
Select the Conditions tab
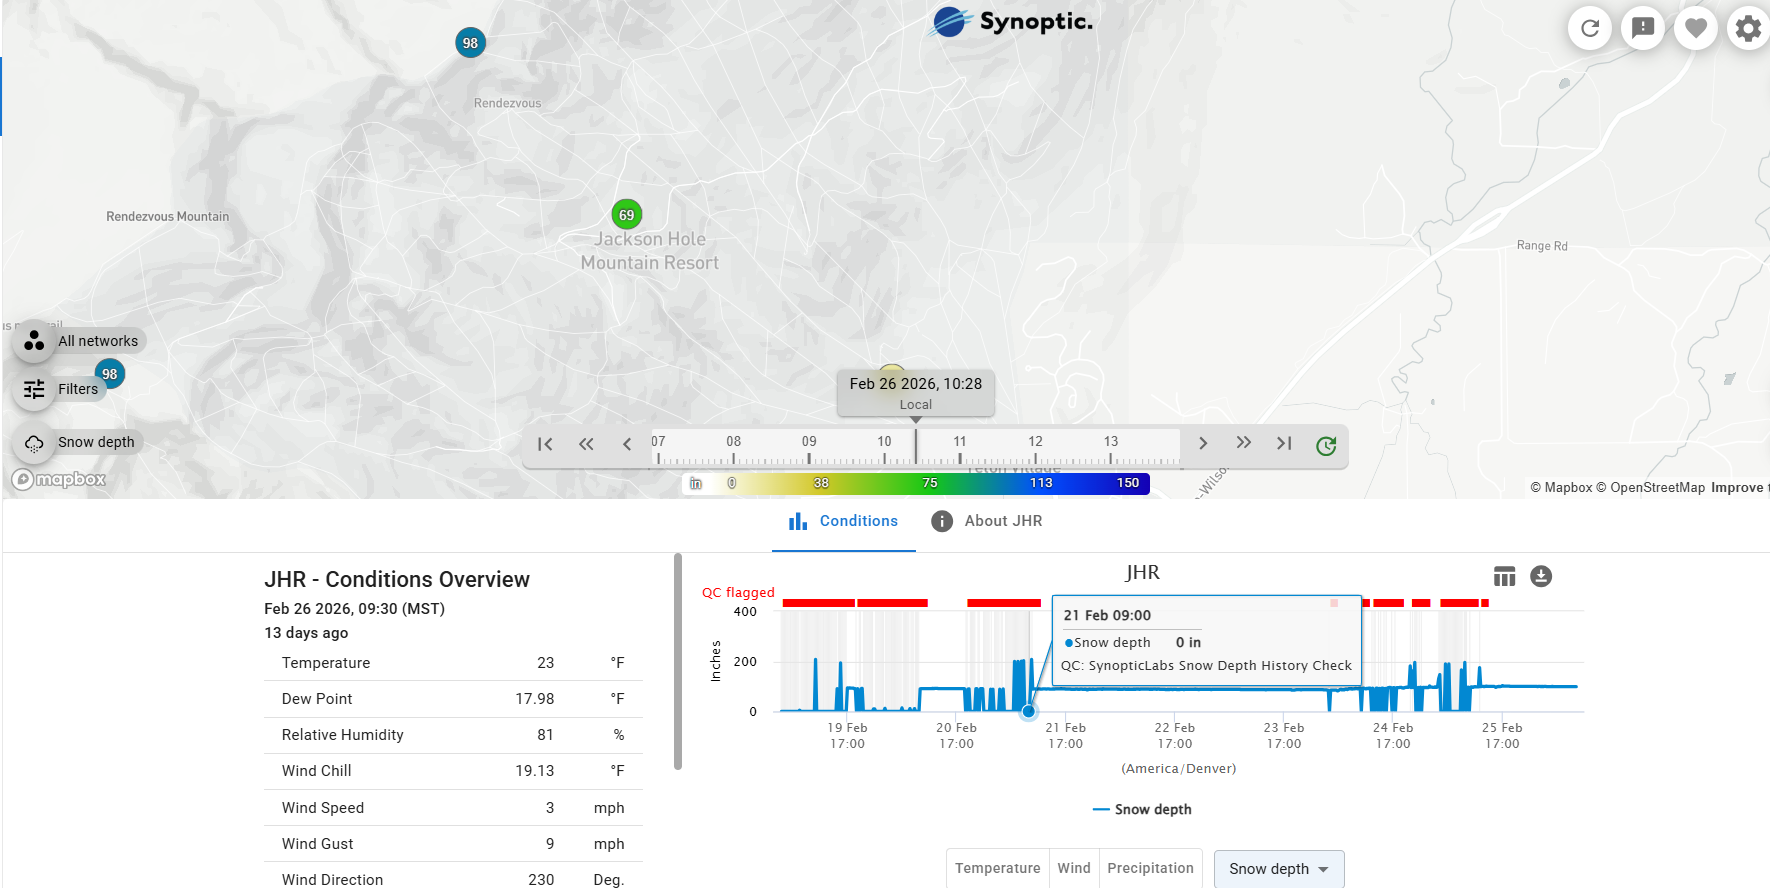click(x=843, y=521)
